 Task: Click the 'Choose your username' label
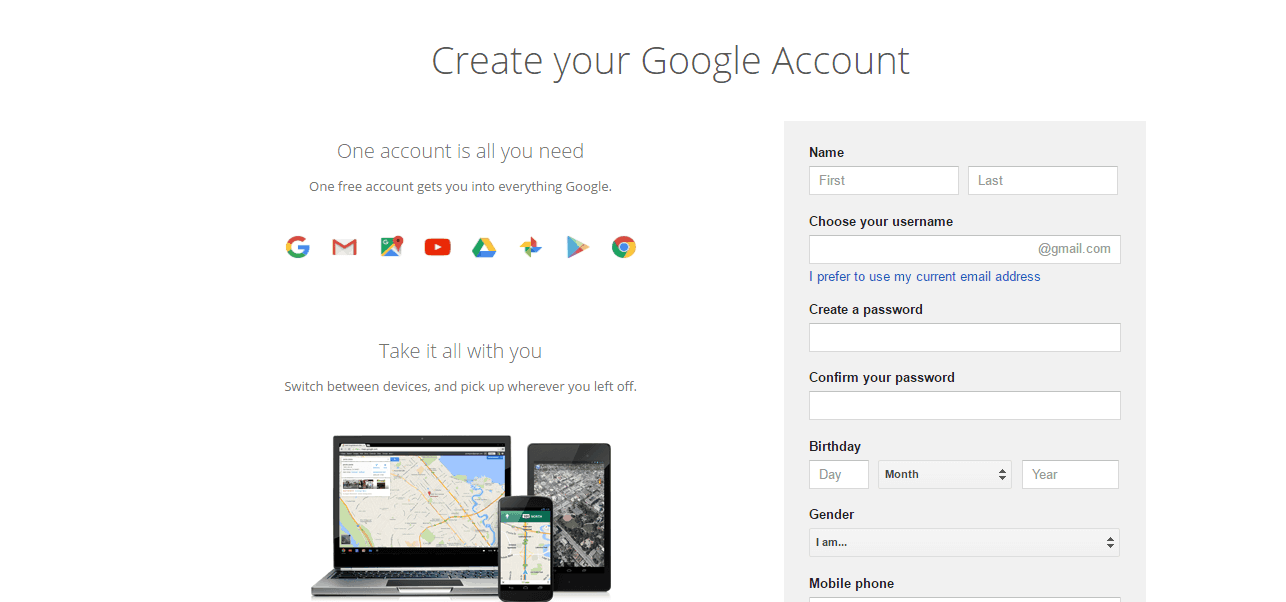pos(881,221)
